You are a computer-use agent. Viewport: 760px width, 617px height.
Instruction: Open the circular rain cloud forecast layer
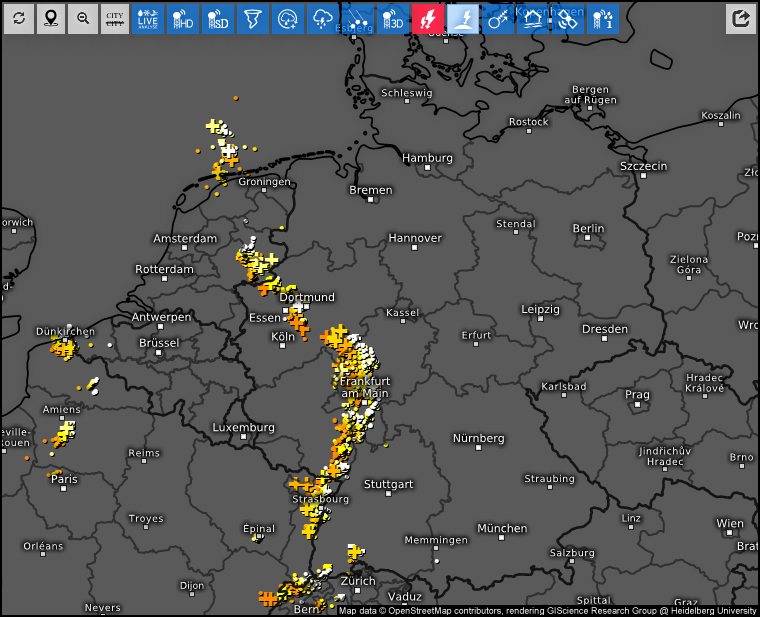coord(287,19)
